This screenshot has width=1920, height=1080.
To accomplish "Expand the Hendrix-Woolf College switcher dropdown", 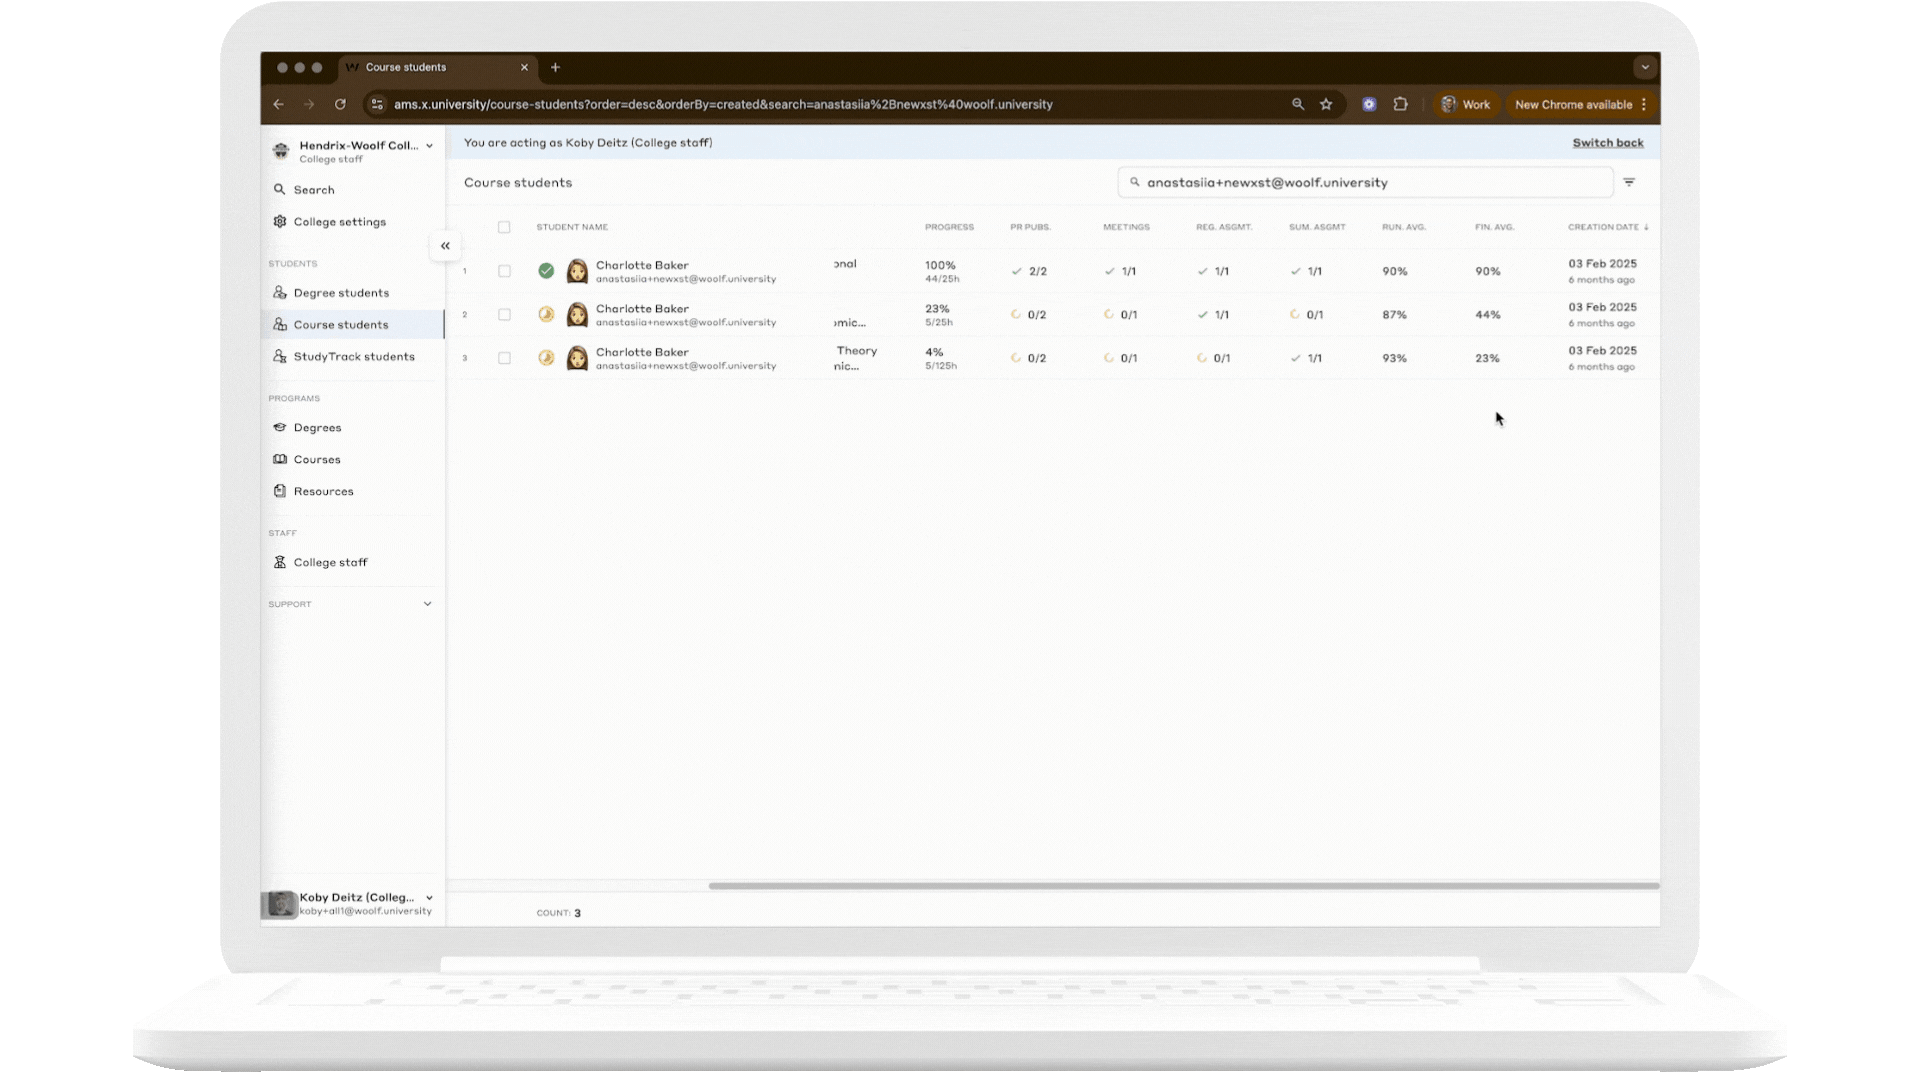I will click(429, 146).
